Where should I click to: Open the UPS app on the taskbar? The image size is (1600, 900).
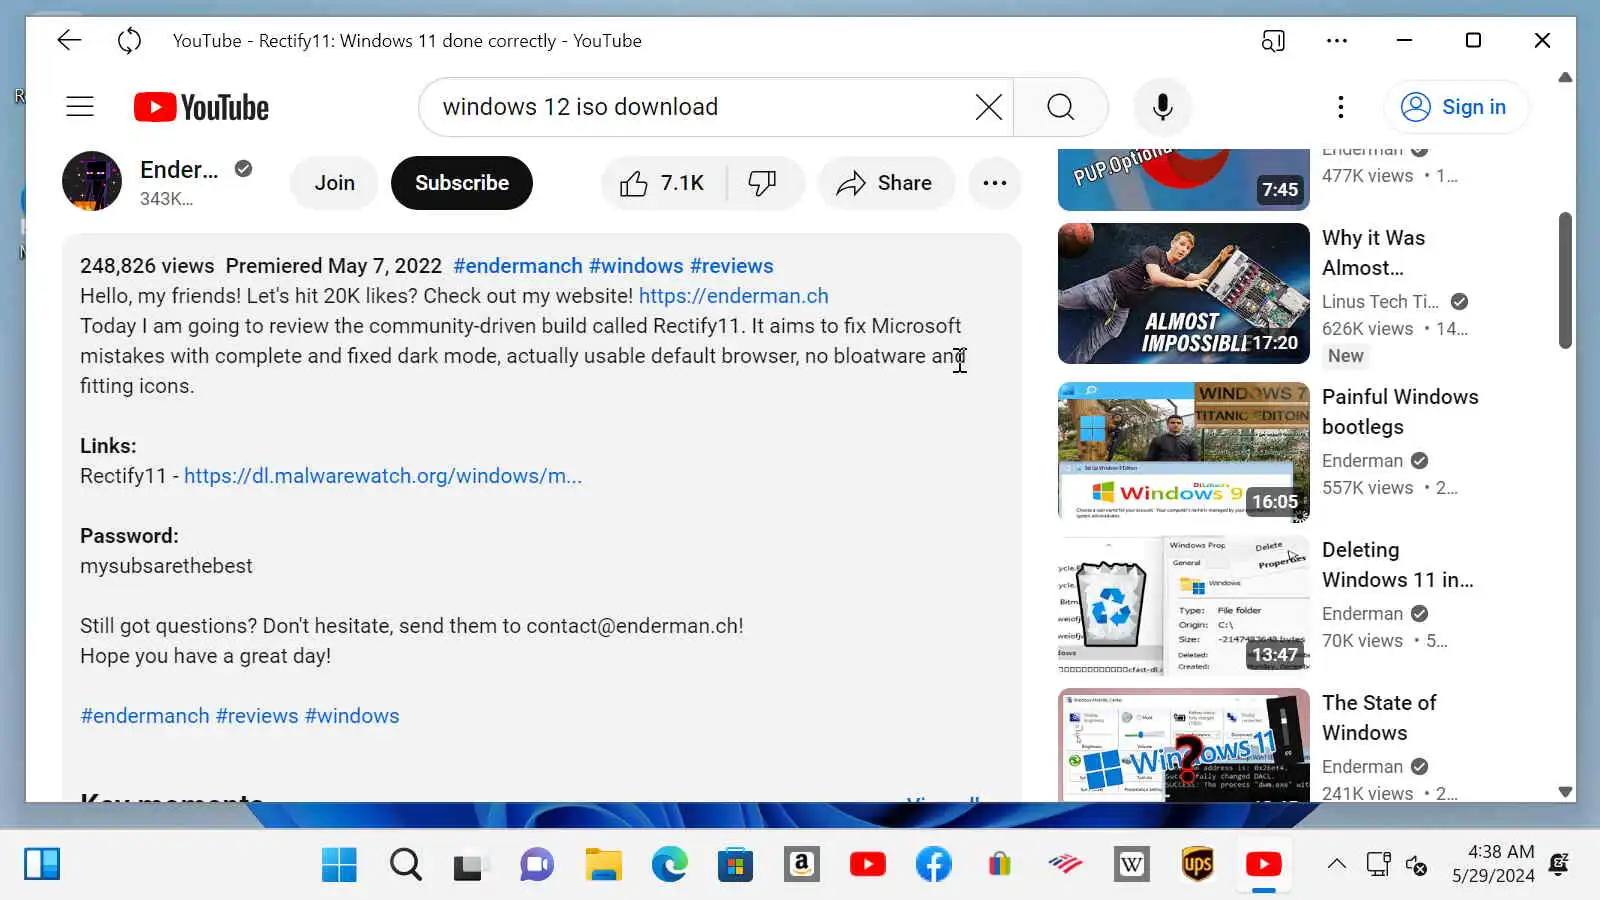[x=1198, y=865]
